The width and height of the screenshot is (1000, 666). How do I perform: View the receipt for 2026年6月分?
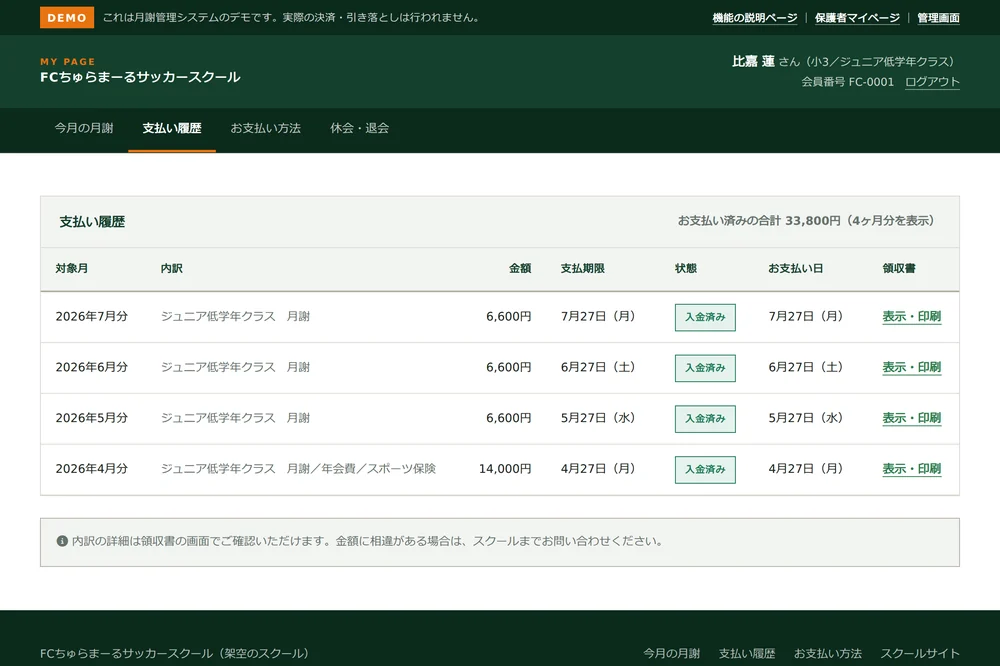click(911, 367)
